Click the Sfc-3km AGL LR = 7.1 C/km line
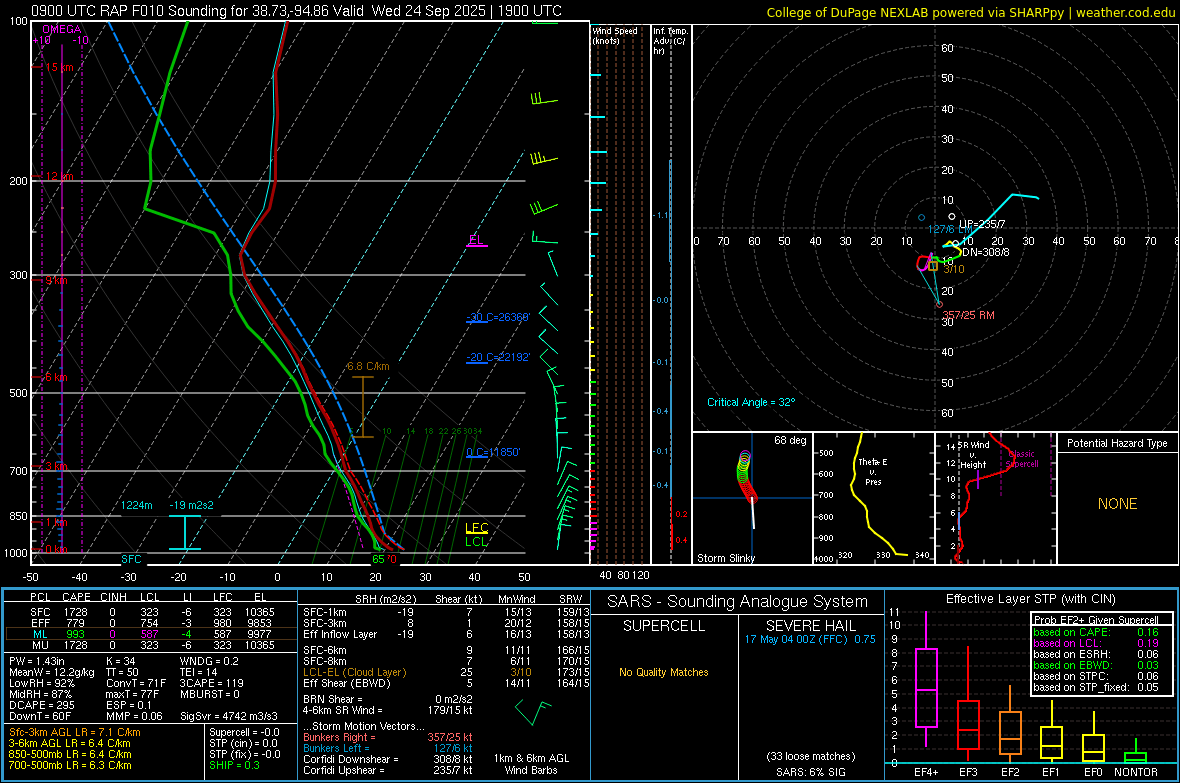 pyautogui.click(x=75, y=732)
